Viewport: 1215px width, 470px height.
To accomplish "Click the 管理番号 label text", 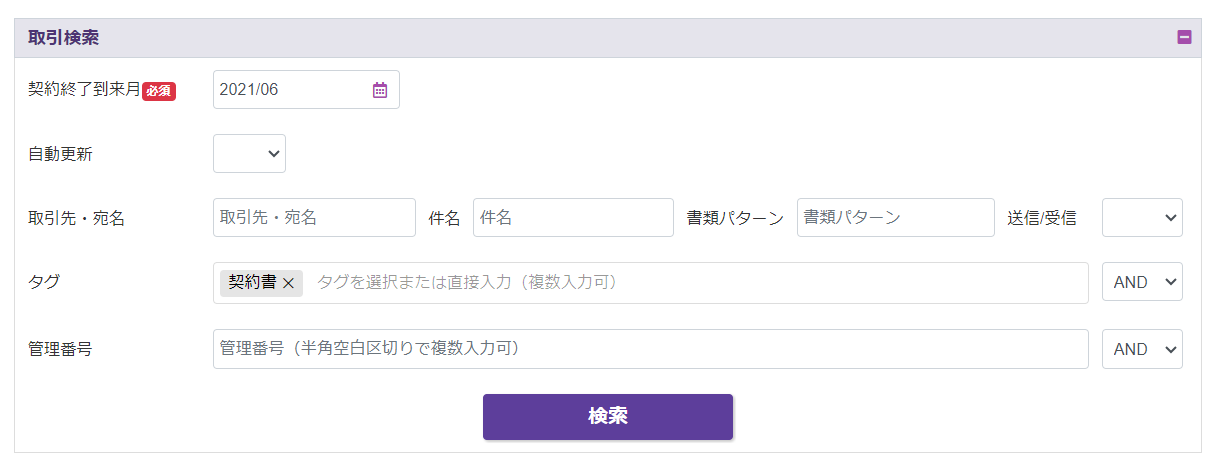I will [x=60, y=350].
